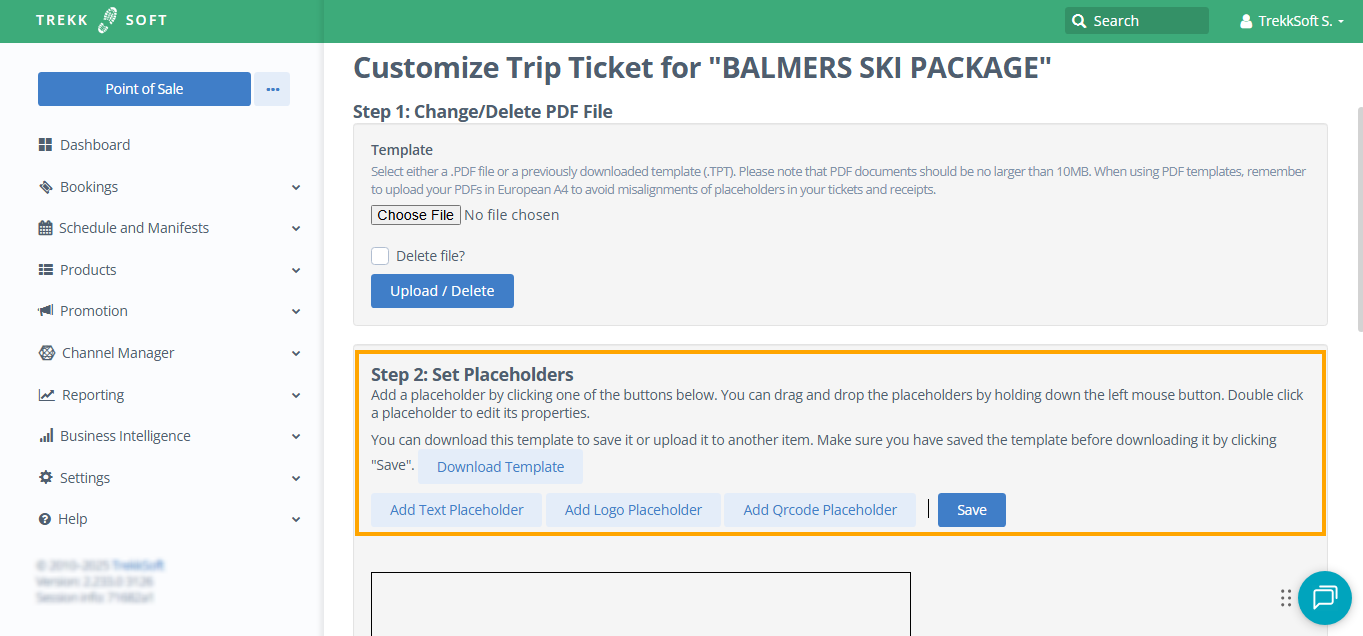This screenshot has width=1363, height=636.
Task: Click the Settings gear icon
Action: 45,478
